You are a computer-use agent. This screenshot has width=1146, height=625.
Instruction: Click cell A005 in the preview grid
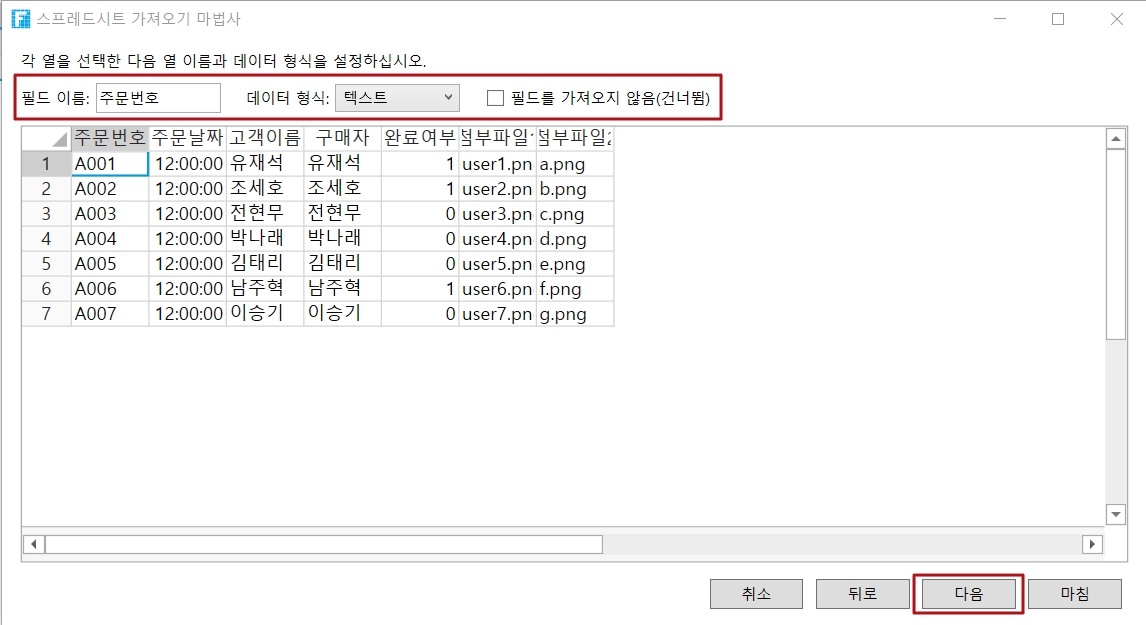point(110,264)
